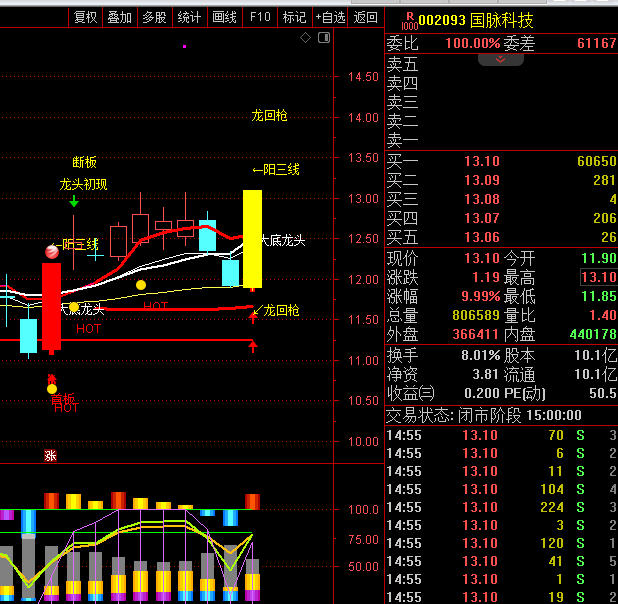The image size is (618, 604).
Task: Click the red-white striped ball icon
Action: click(x=52, y=252)
